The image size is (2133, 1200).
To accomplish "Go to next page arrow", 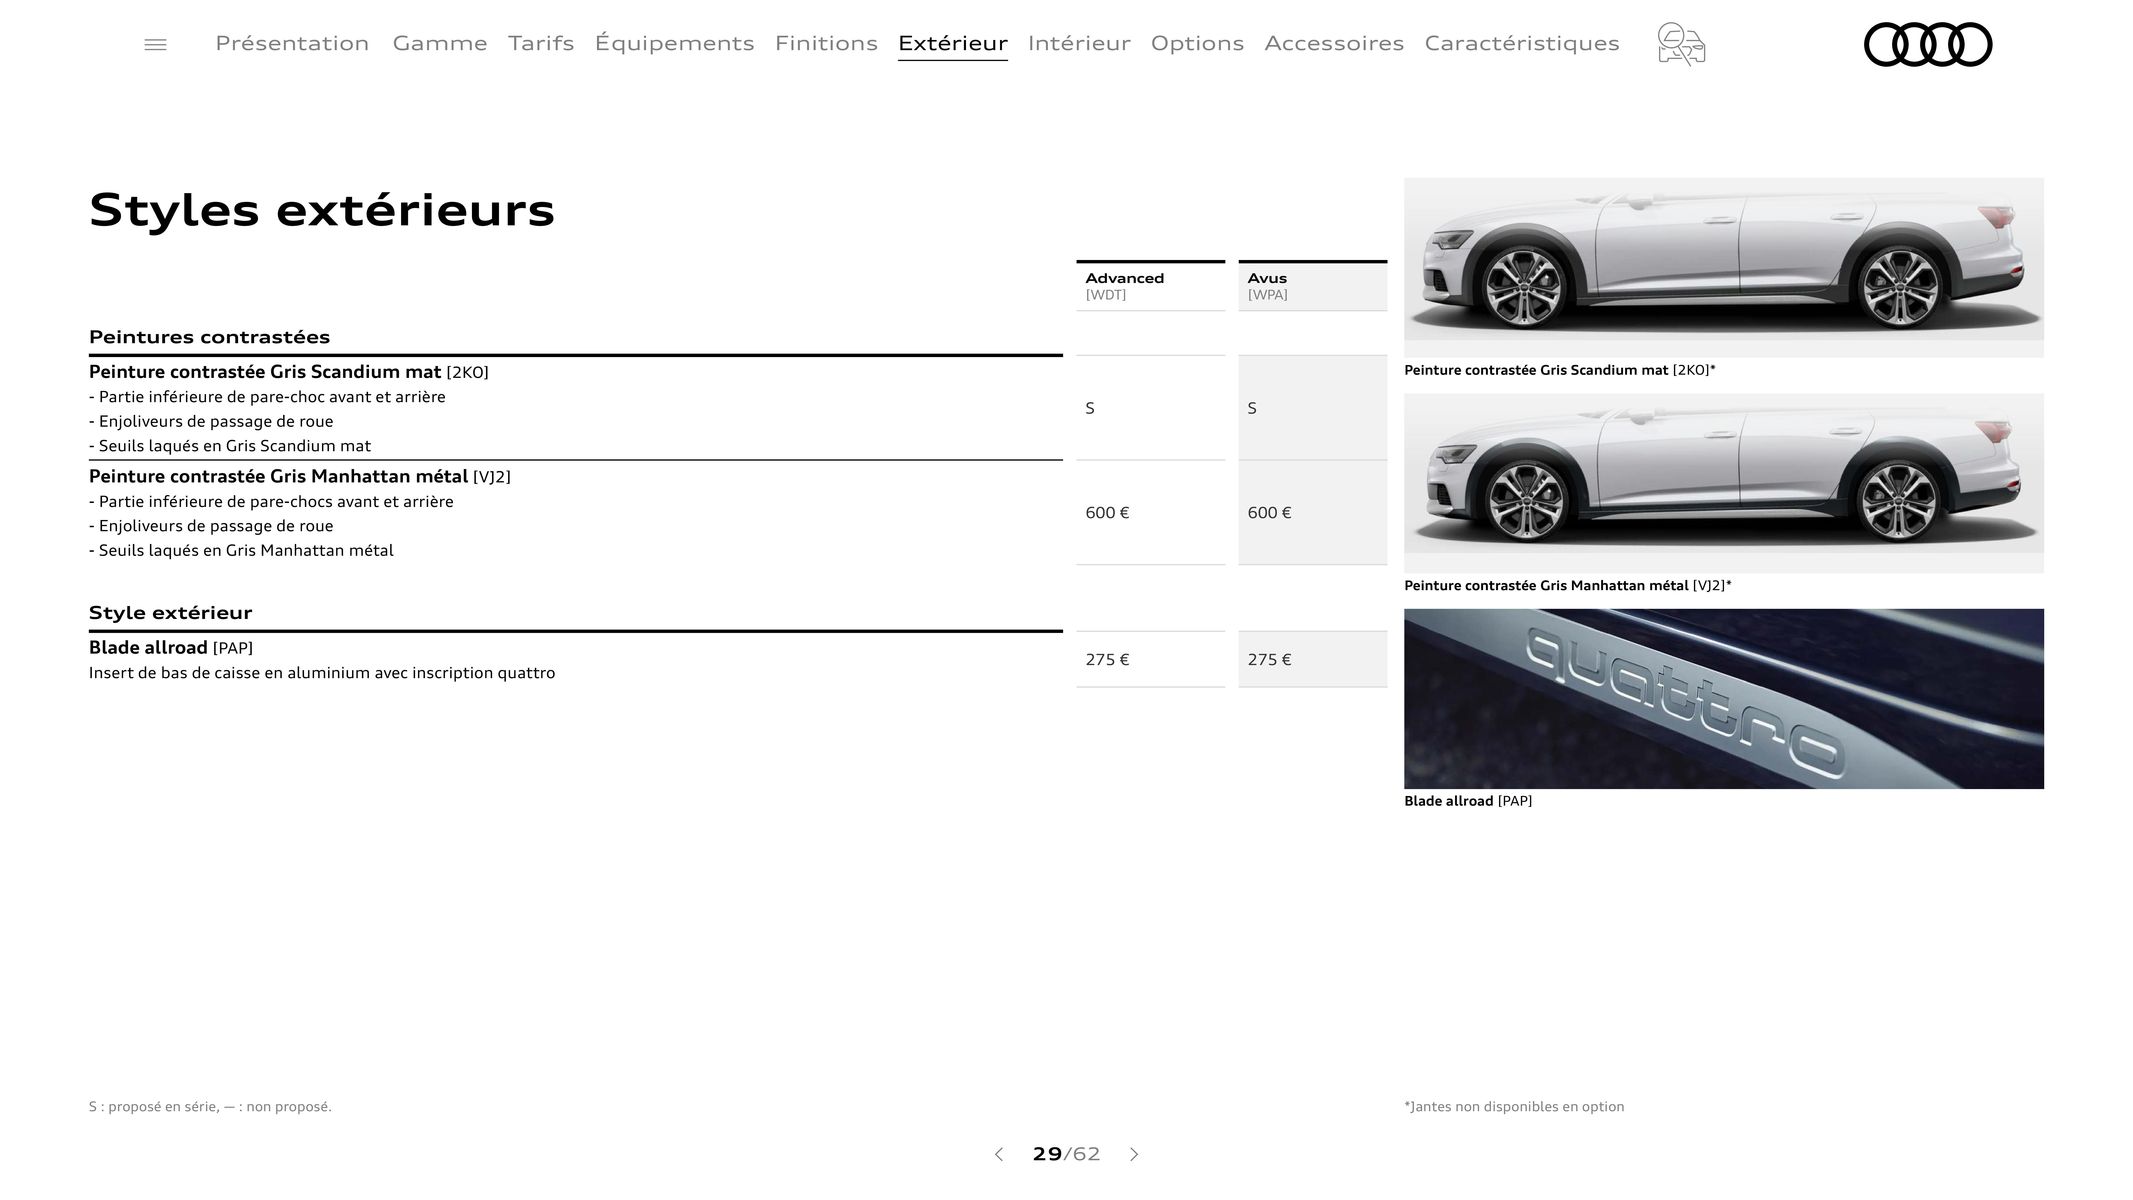I will 1134,1154.
